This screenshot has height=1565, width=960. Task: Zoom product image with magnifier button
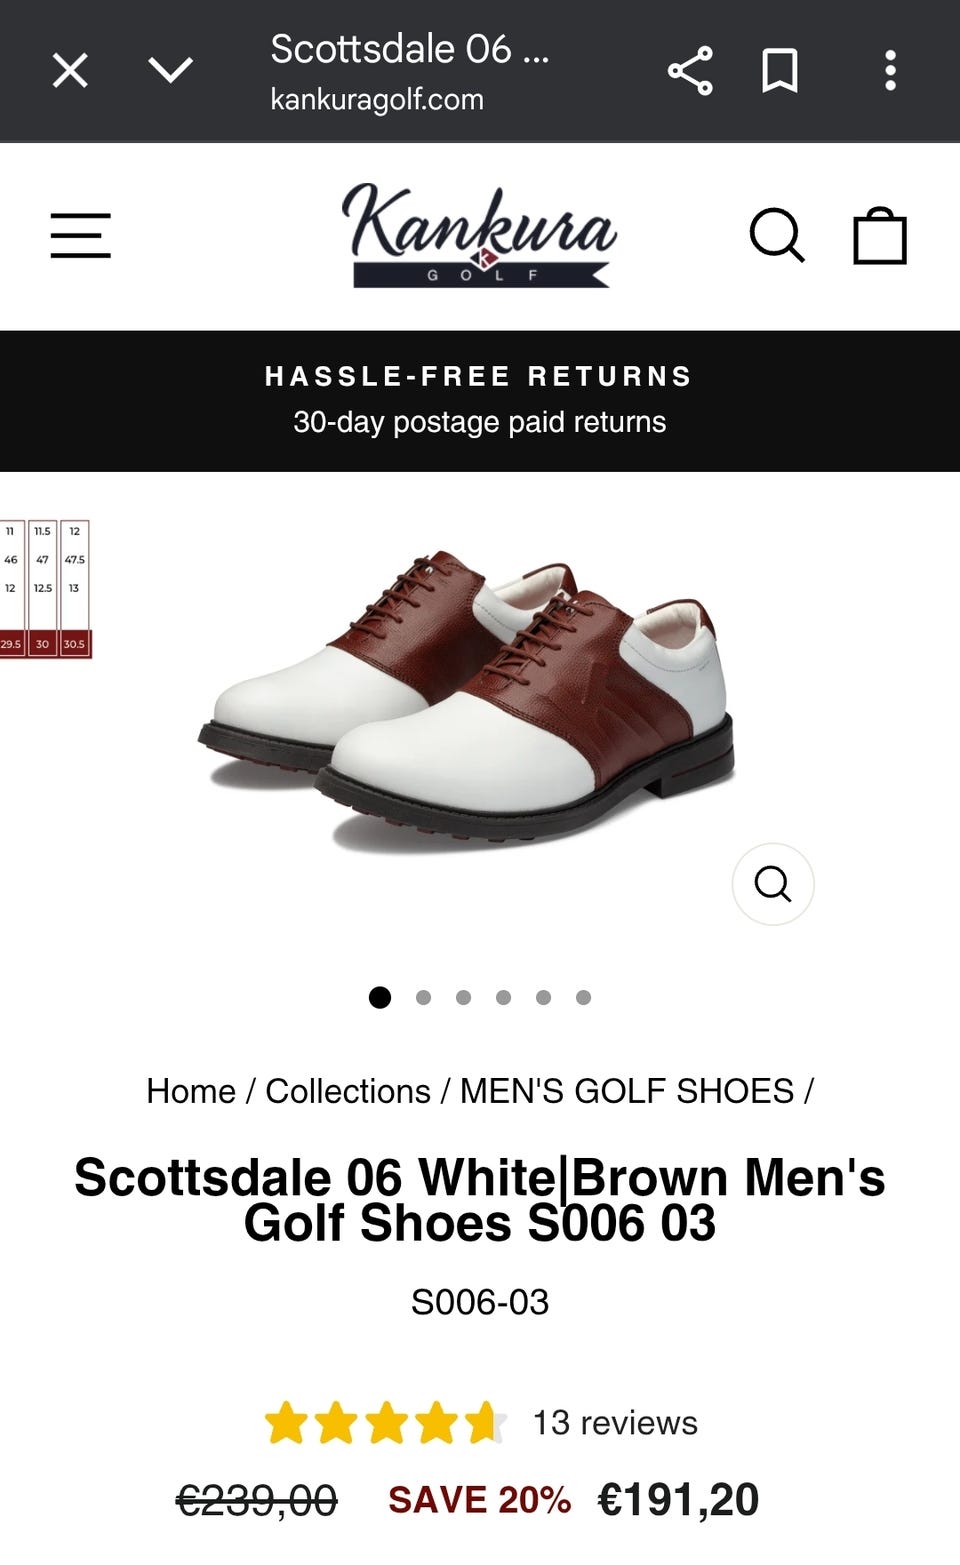773,884
